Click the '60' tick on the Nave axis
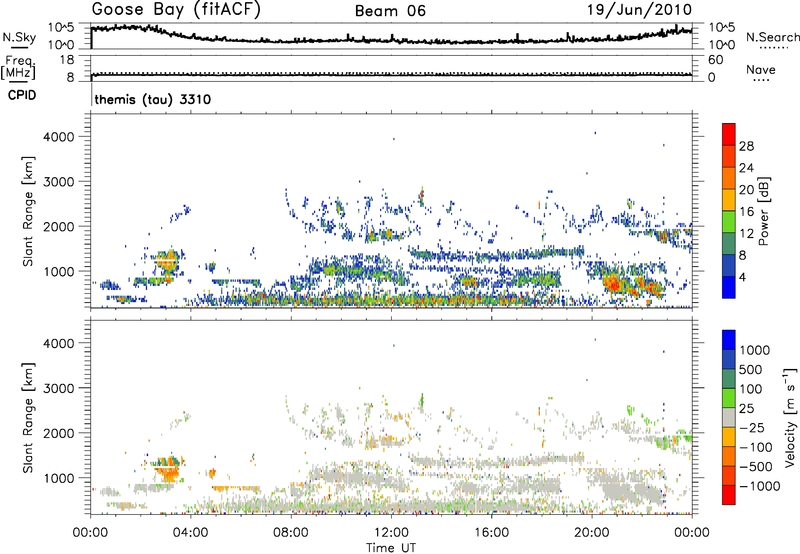Image resolution: width=800 pixels, height=554 pixels. coord(715,60)
